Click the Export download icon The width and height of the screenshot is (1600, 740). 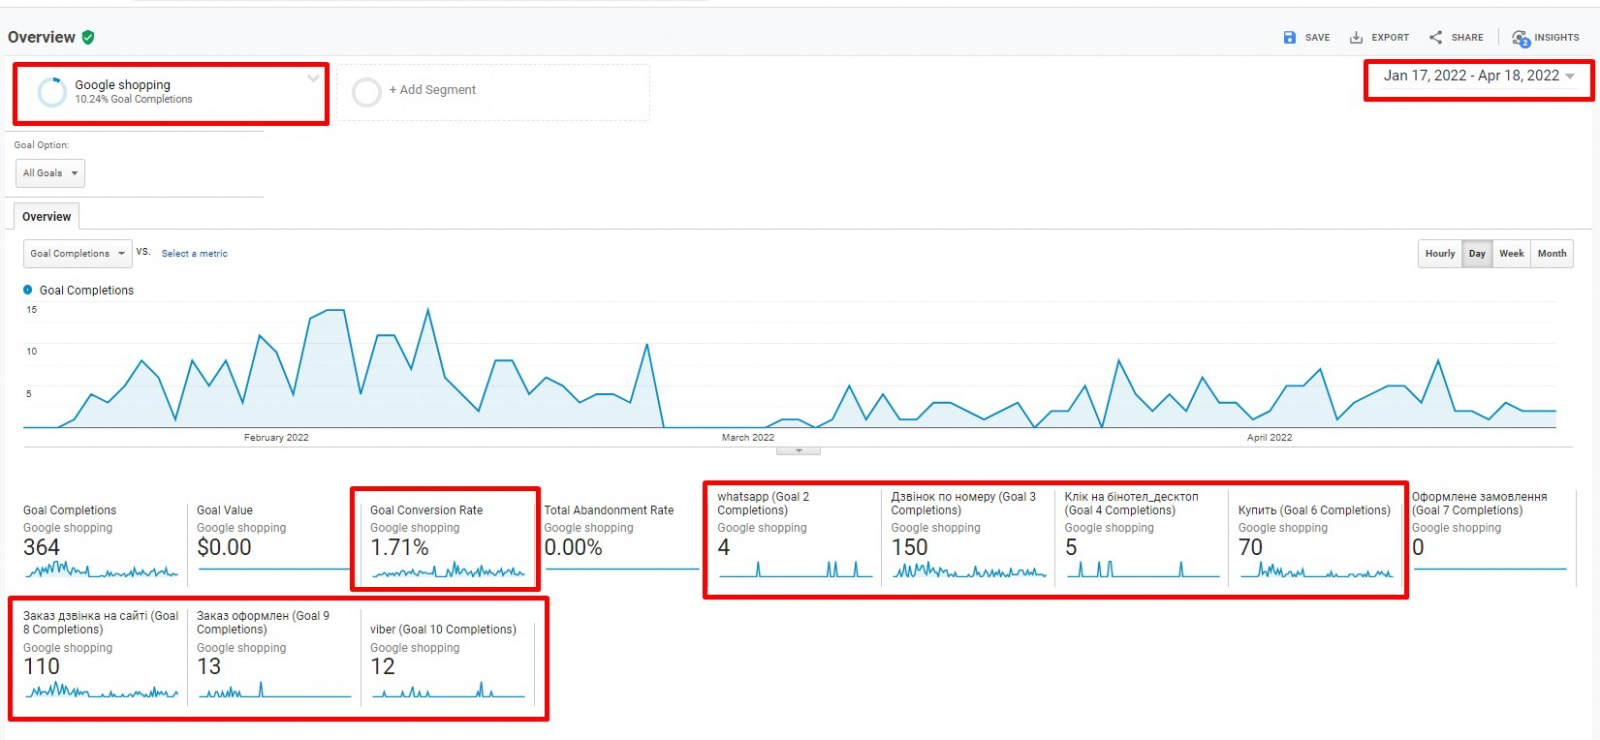[x=1356, y=37]
